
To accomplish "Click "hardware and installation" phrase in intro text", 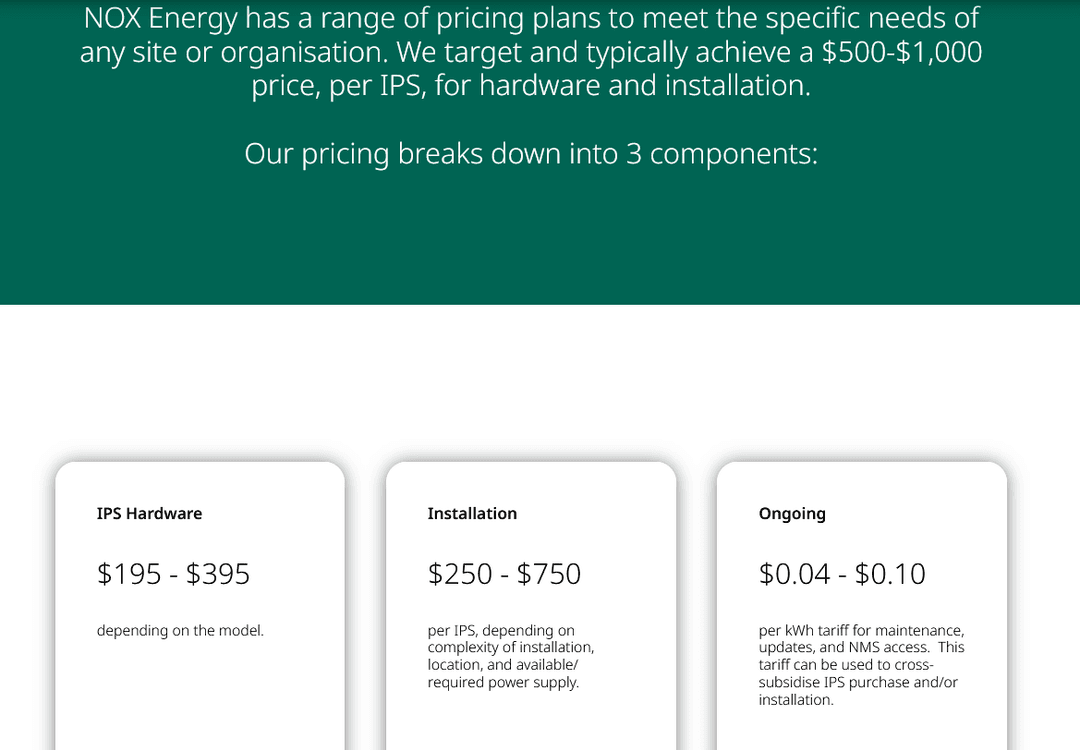I will pos(644,86).
